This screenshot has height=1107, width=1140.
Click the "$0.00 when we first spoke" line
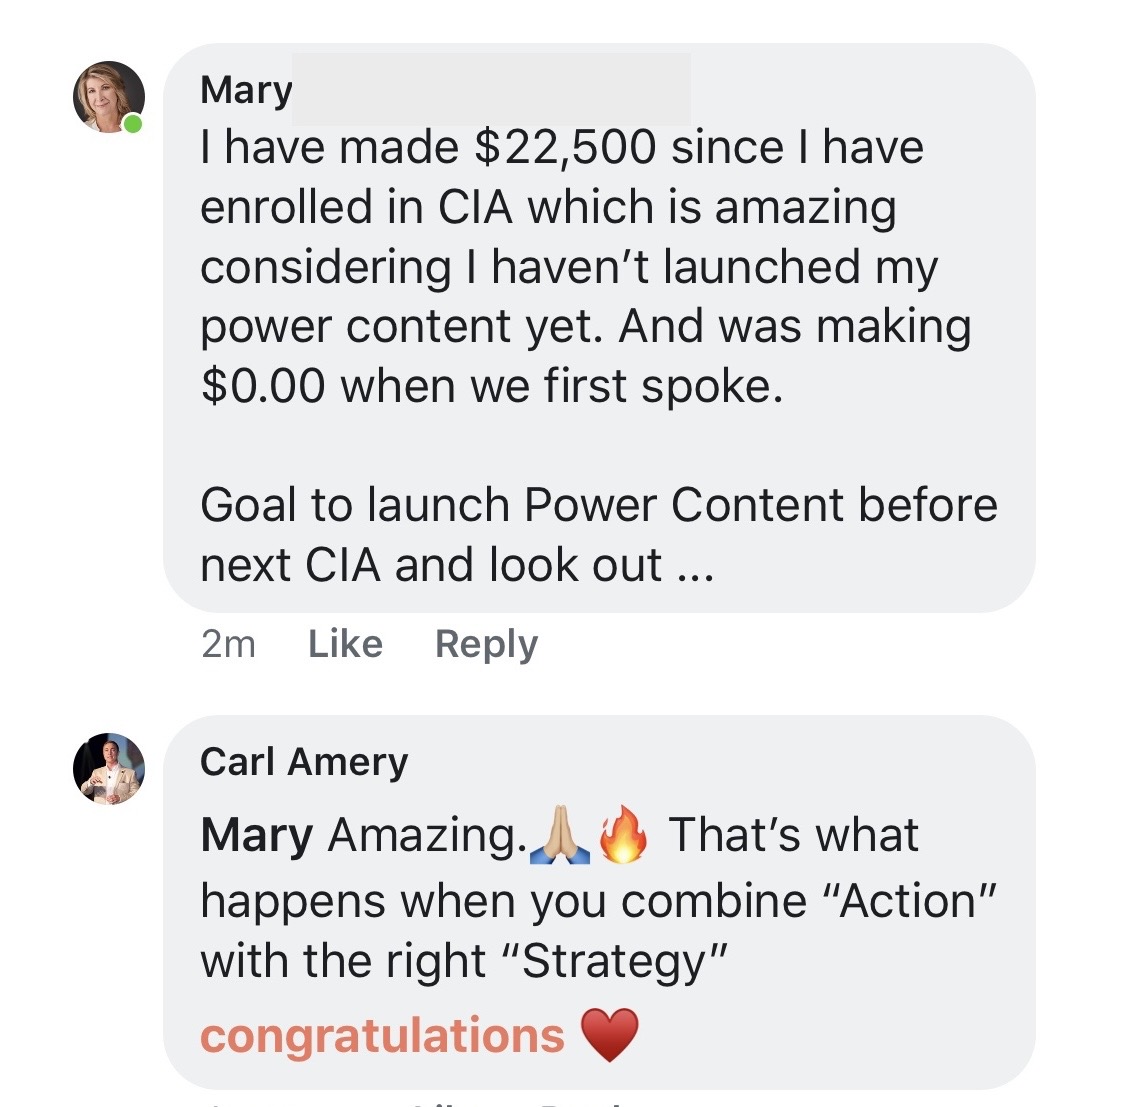491,386
